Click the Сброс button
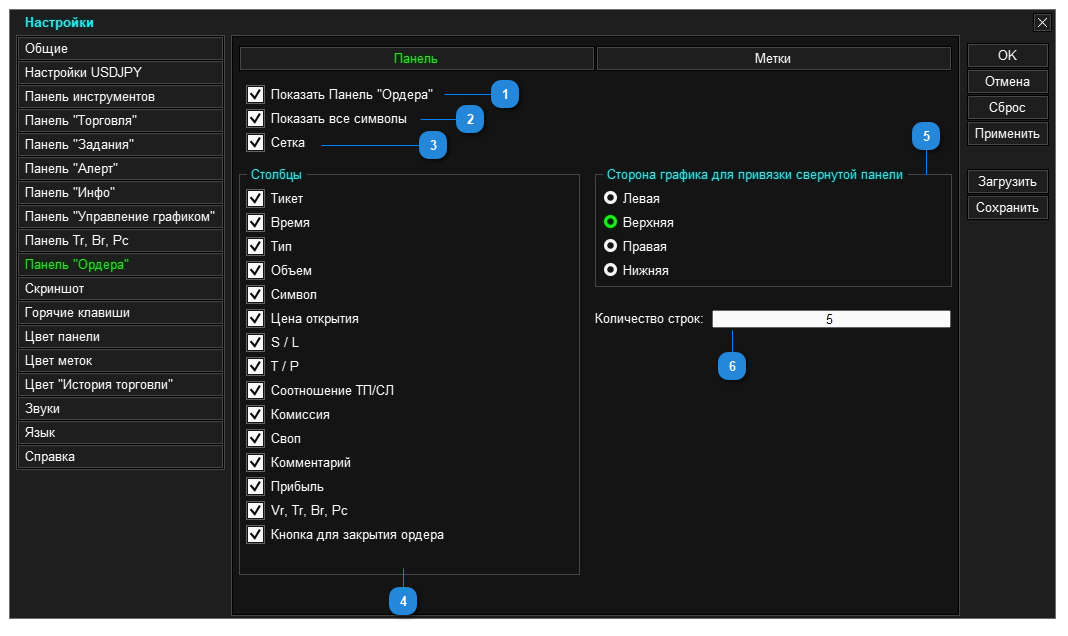The width and height of the screenshot is (1068, 636). [1007, 108]
